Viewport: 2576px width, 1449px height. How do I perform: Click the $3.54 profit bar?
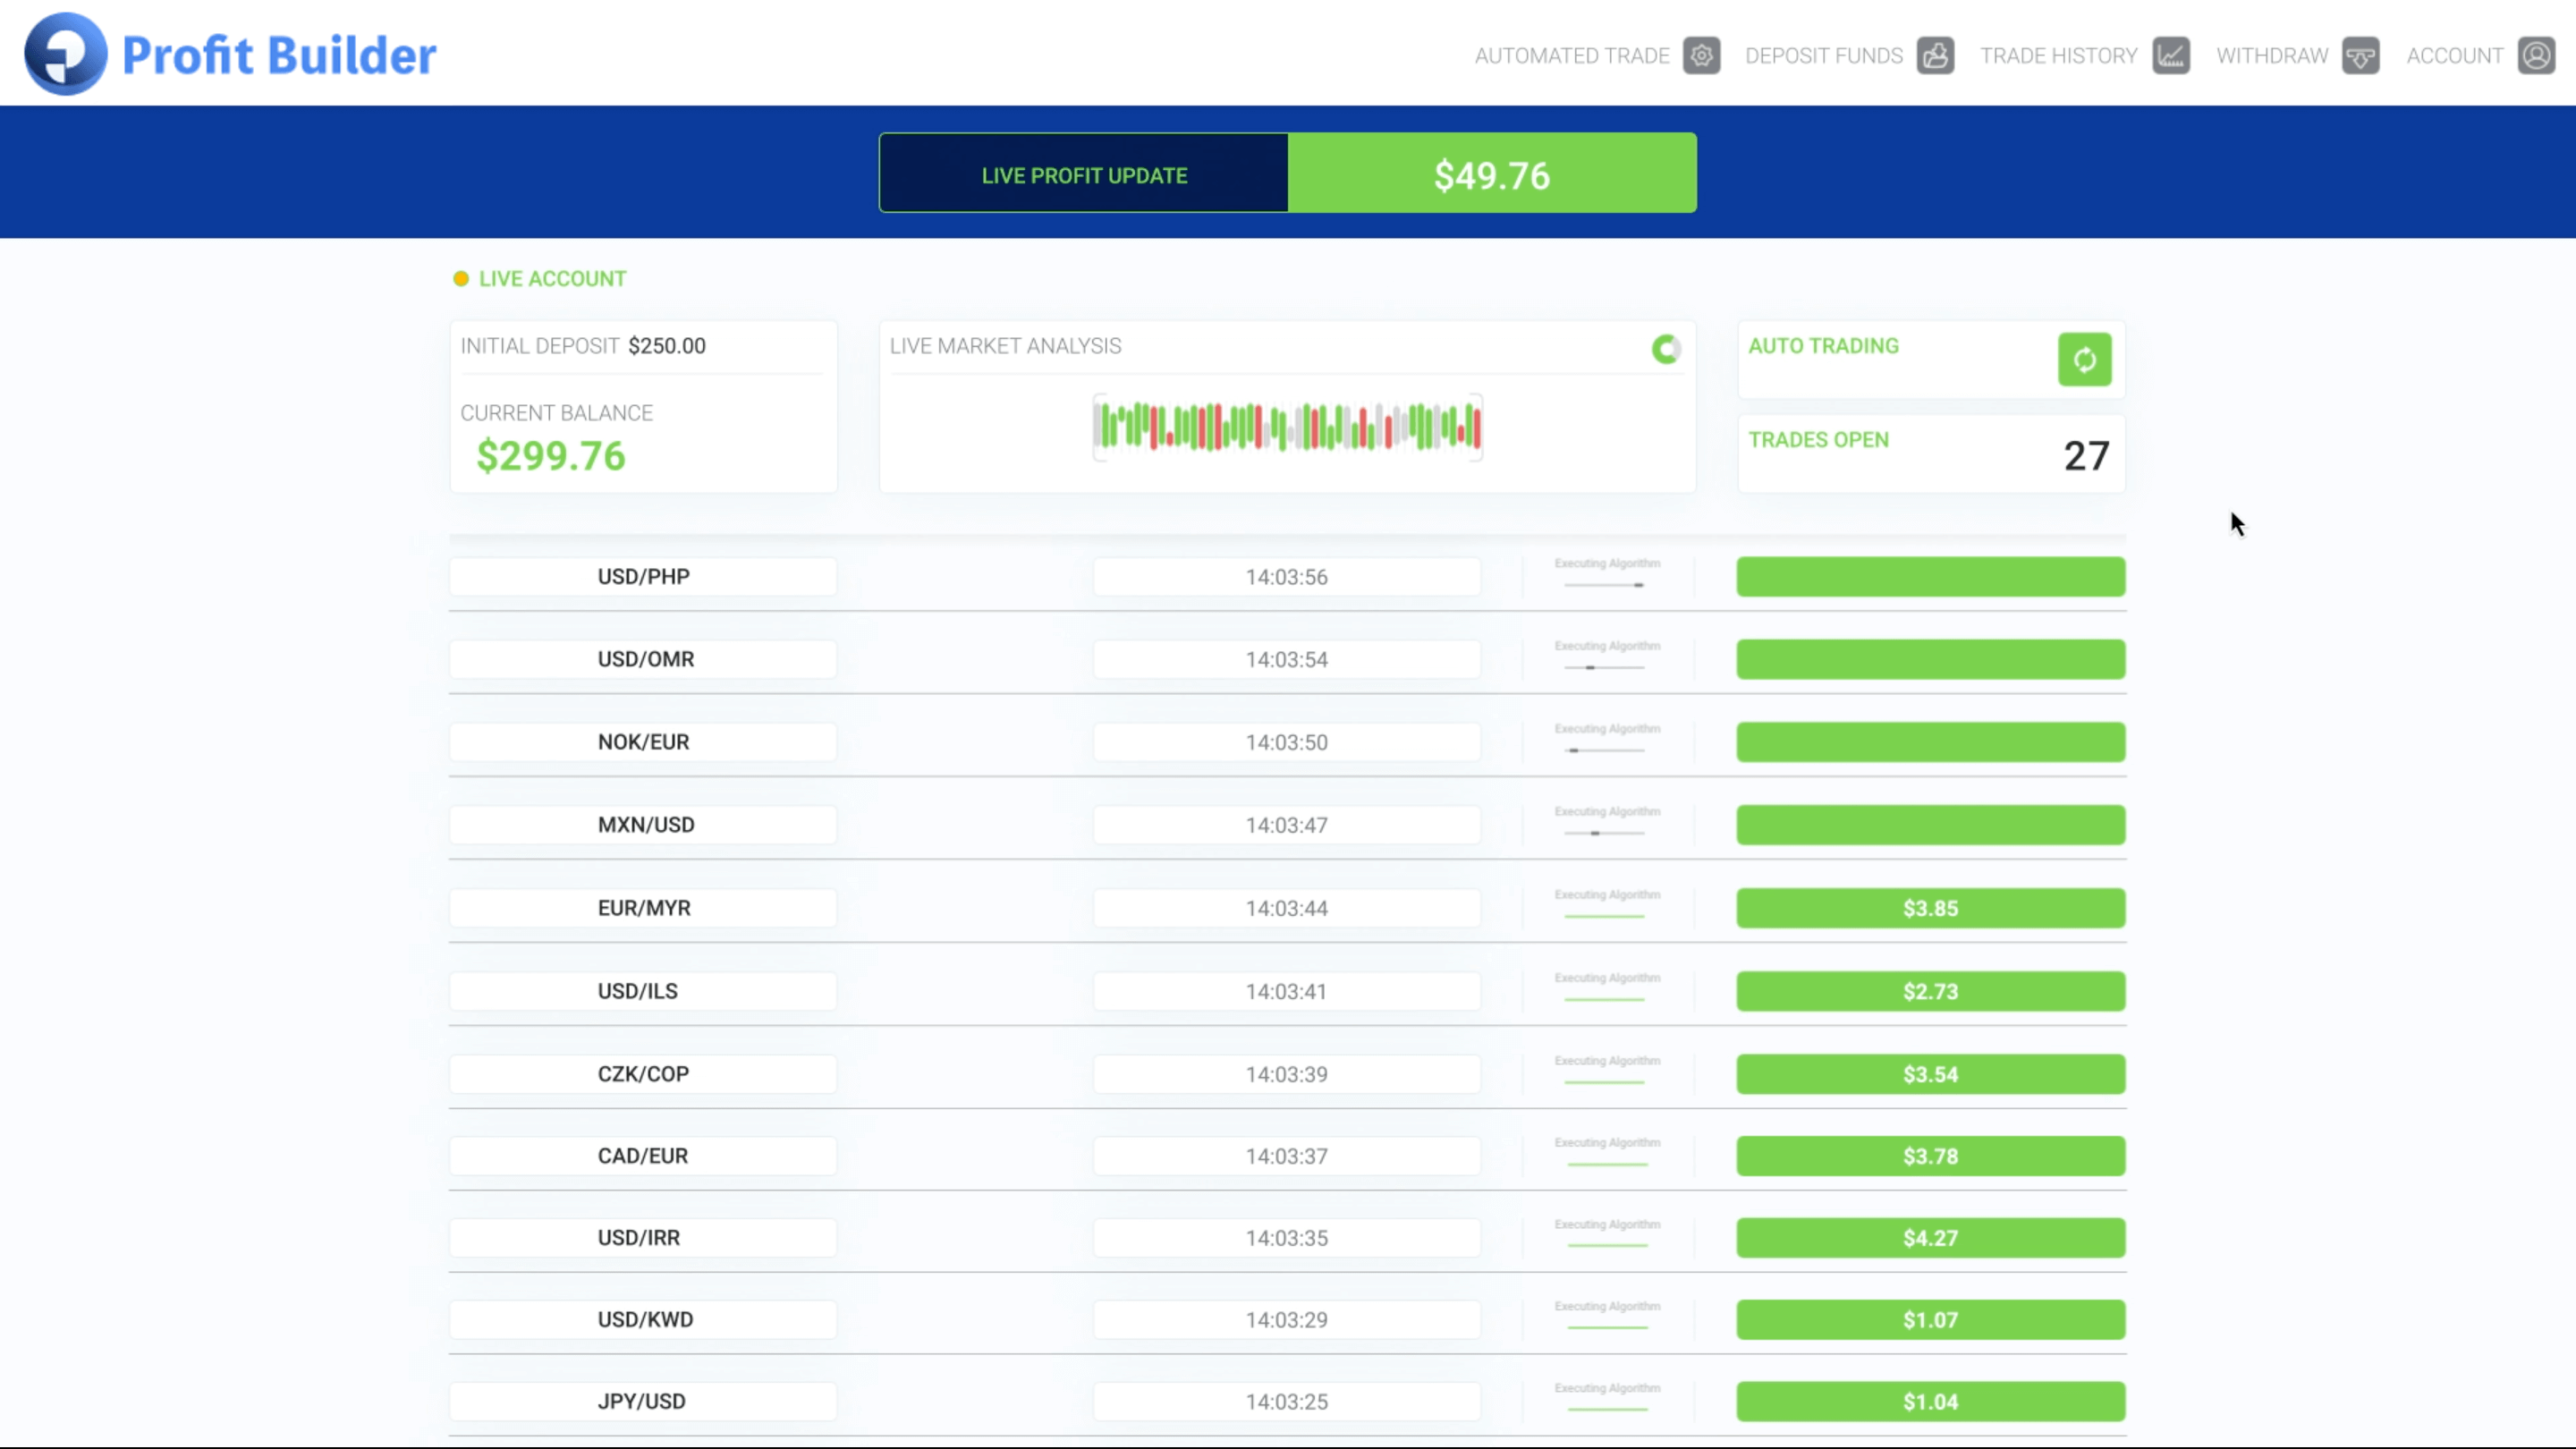1931,1075
